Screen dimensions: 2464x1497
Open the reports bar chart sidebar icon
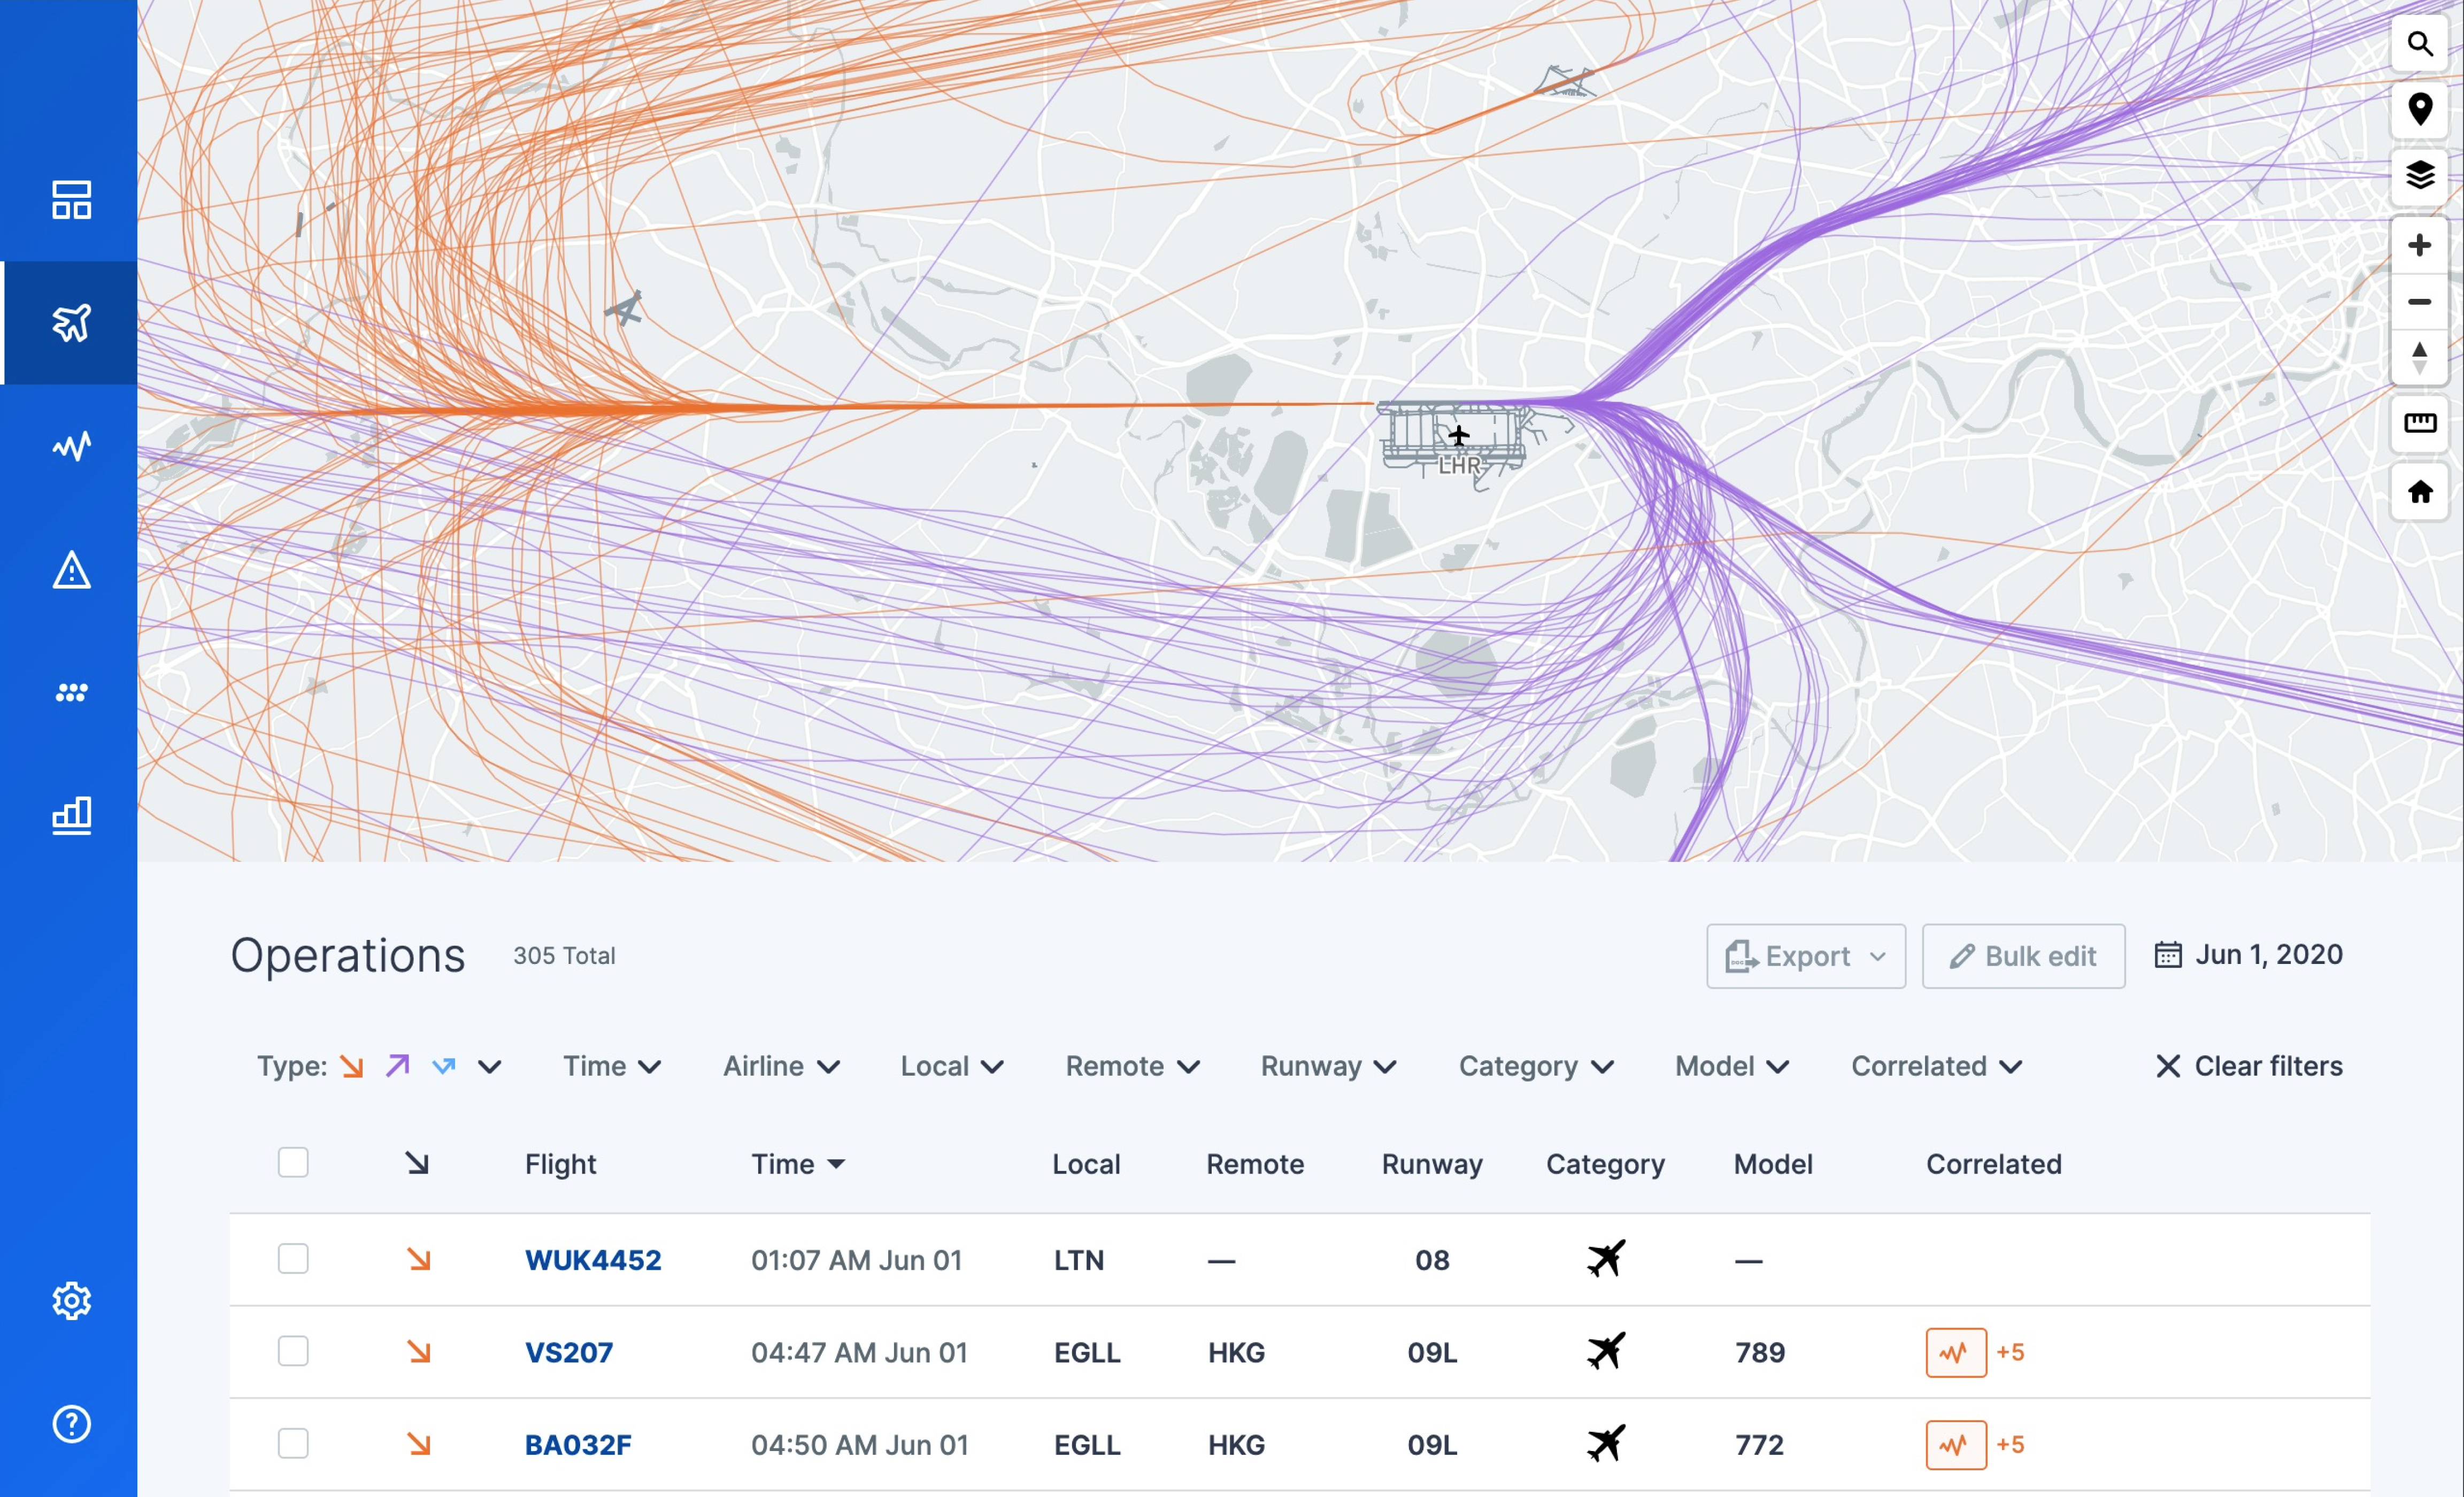click(71, 815)
